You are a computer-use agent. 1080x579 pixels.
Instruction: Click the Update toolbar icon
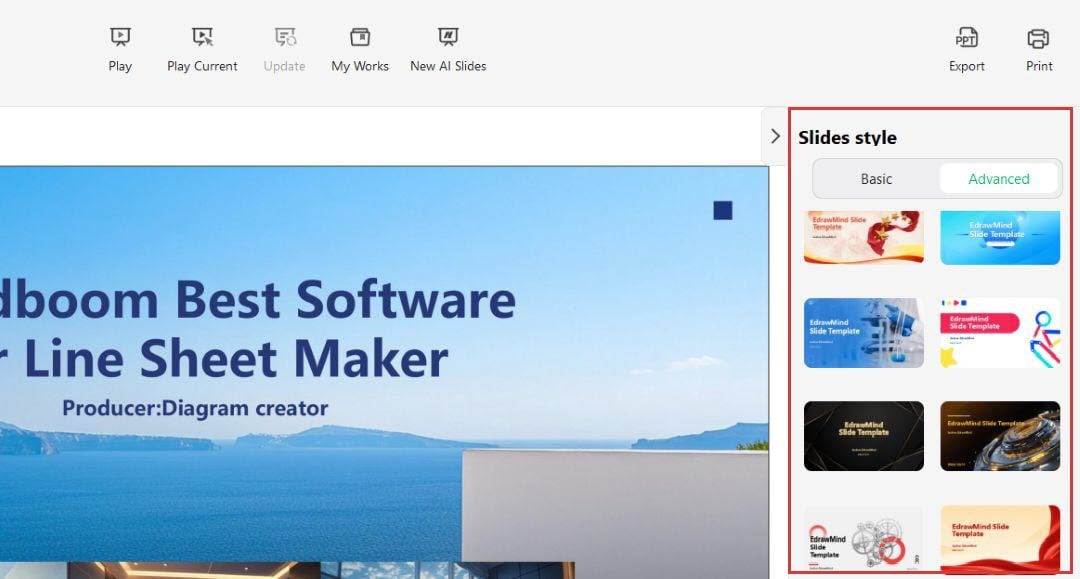pyautogui.click(x=284, y=36)
